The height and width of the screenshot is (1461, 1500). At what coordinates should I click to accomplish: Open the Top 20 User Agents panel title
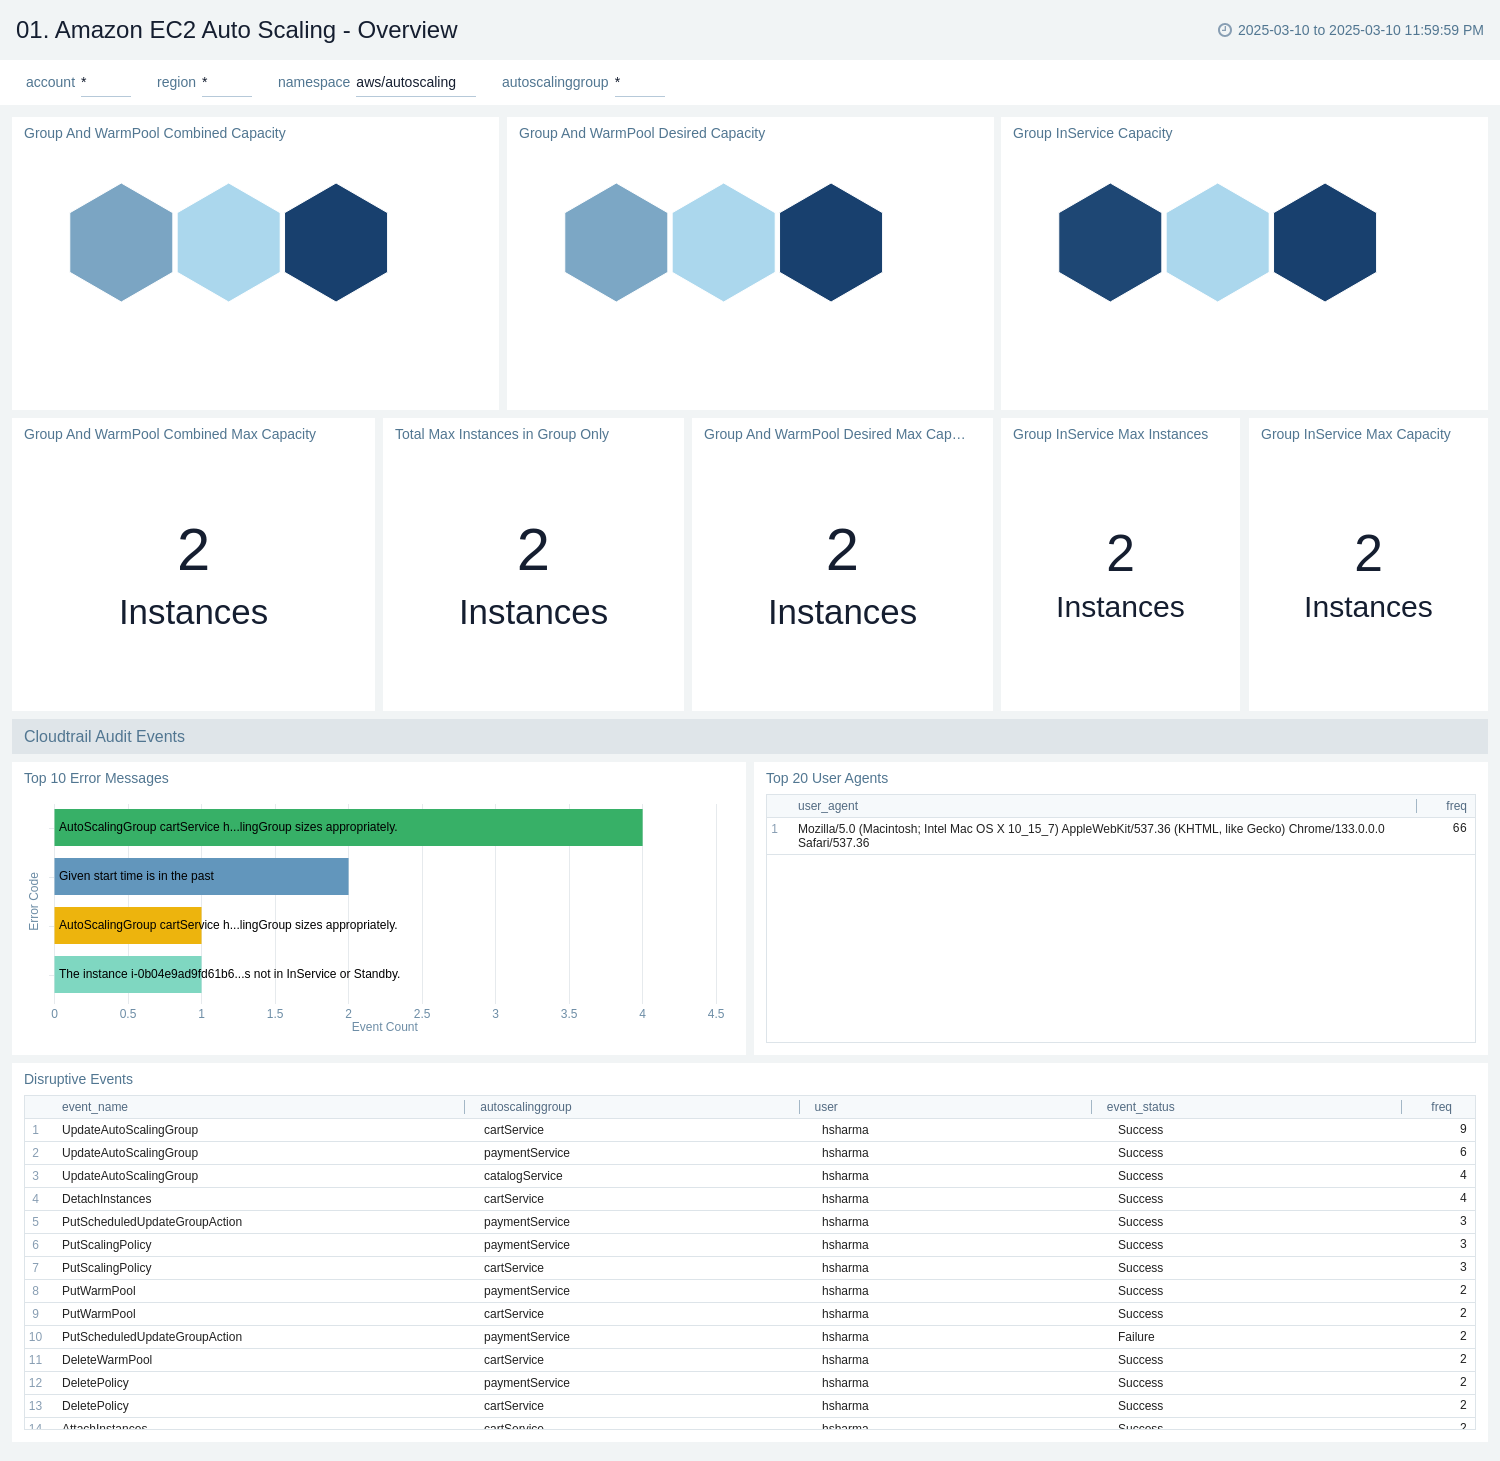[x=826, y=778]
